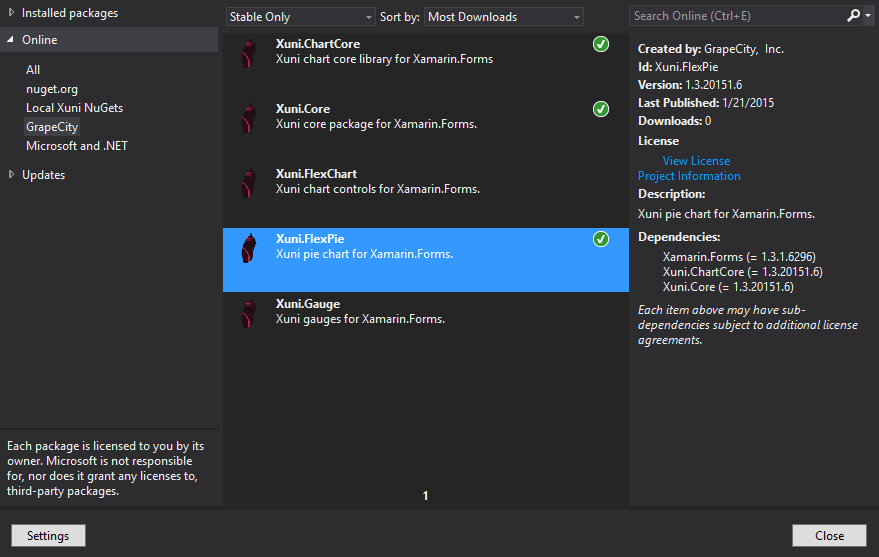The height and width of the screenshot is (557, 879).
Task: Expand the Installed packages section
Action: (12, 13)
